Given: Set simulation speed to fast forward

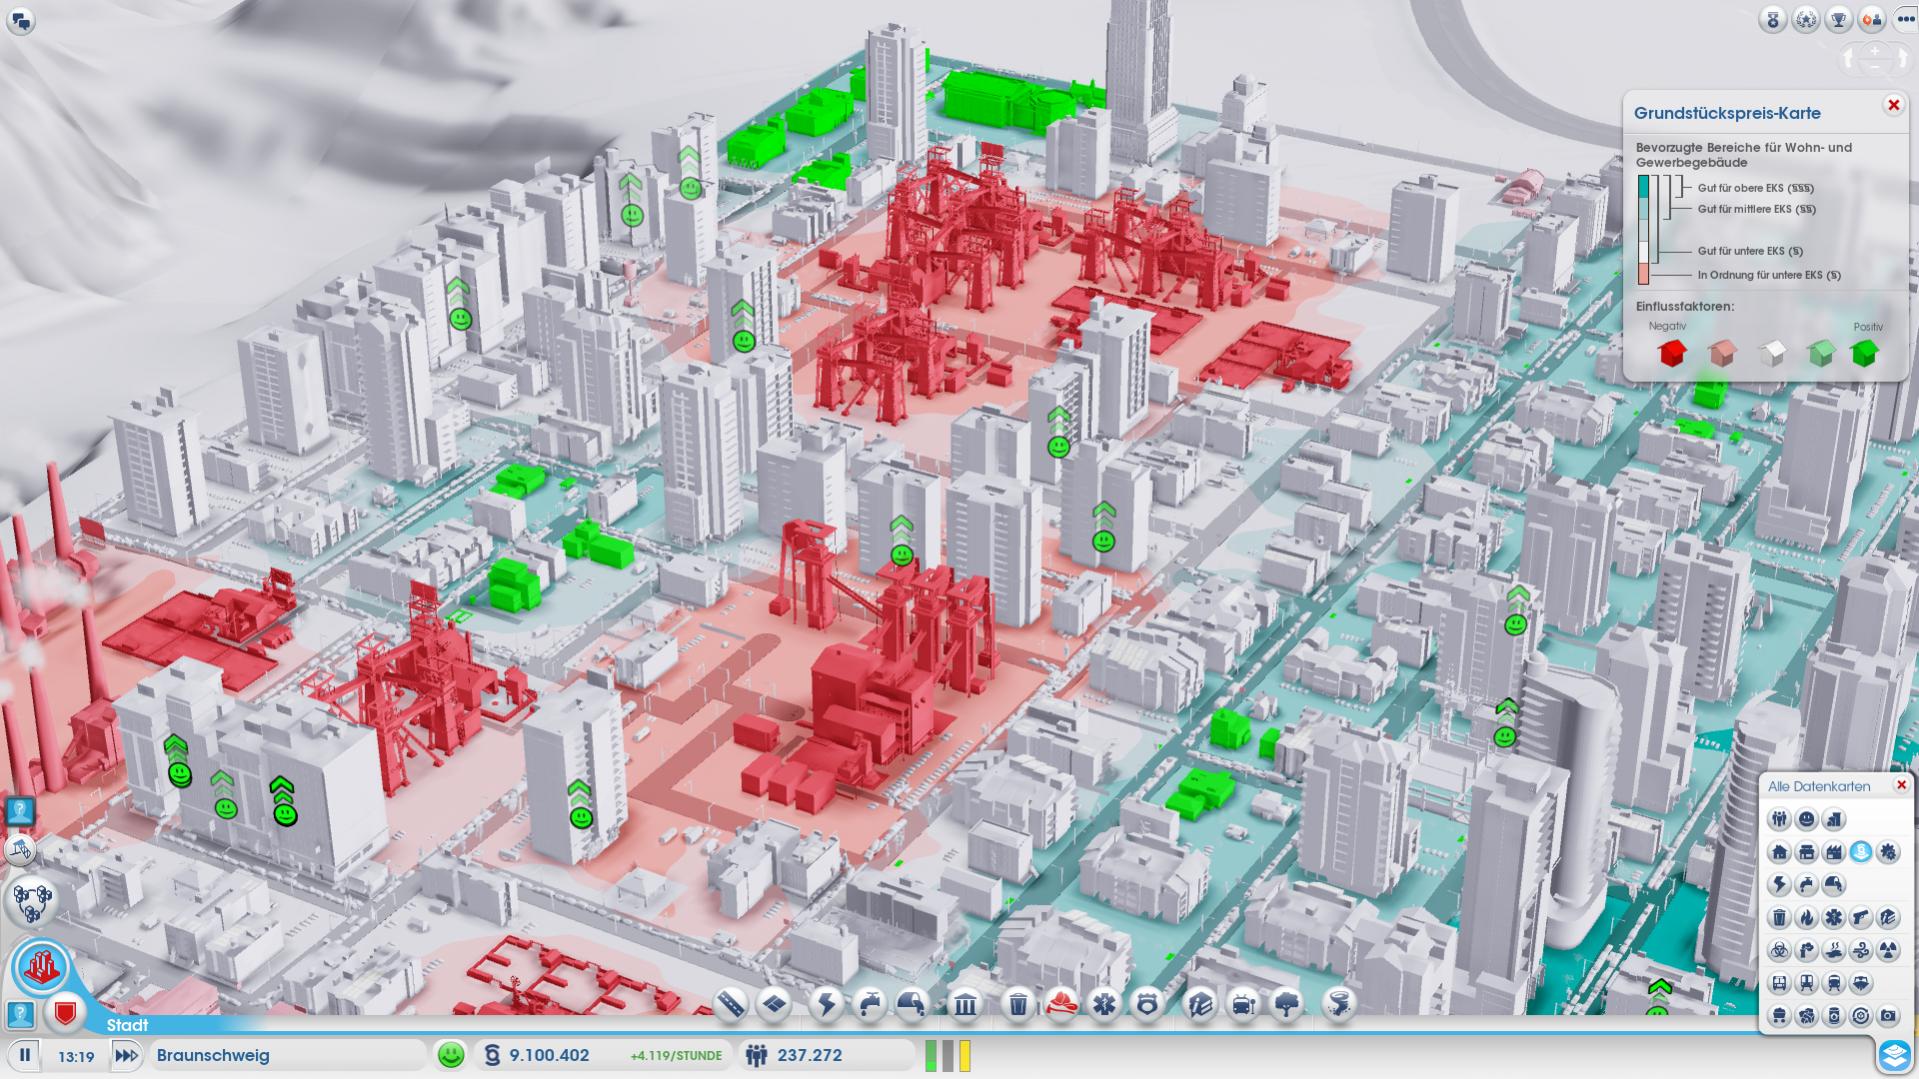Looking at the screenshot, I should tap(126, 1055).
